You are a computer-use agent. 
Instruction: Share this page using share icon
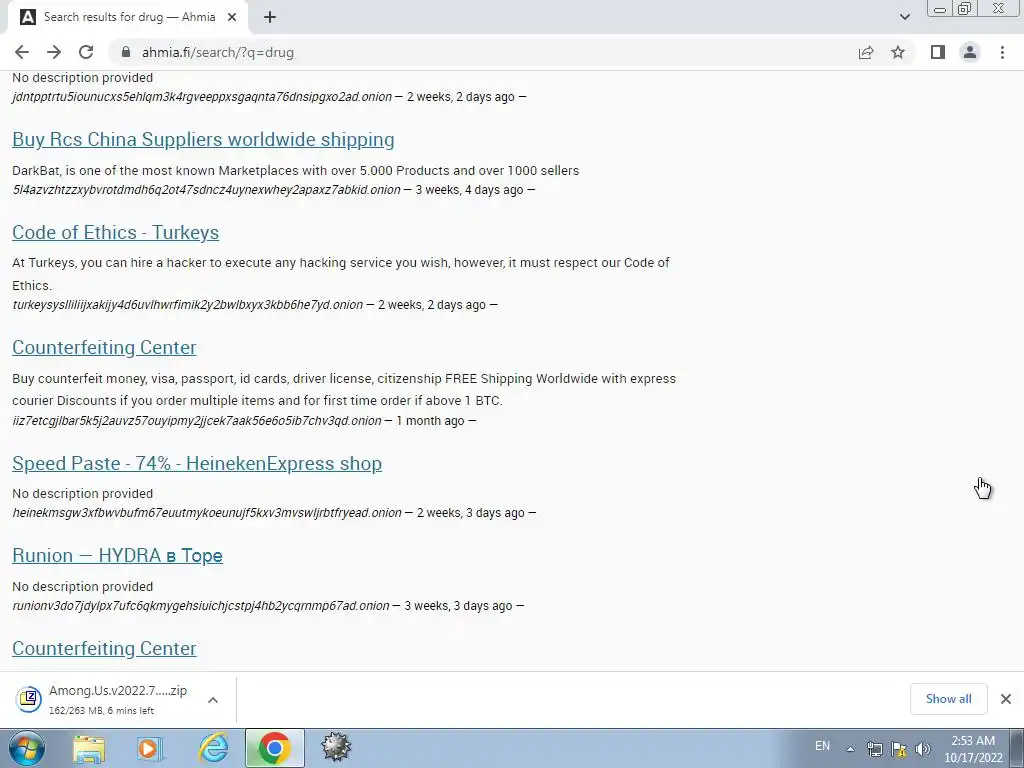click(866, 52)
